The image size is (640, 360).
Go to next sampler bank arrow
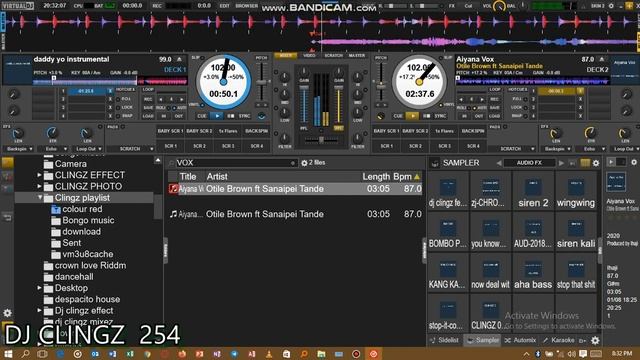[561, 163]
